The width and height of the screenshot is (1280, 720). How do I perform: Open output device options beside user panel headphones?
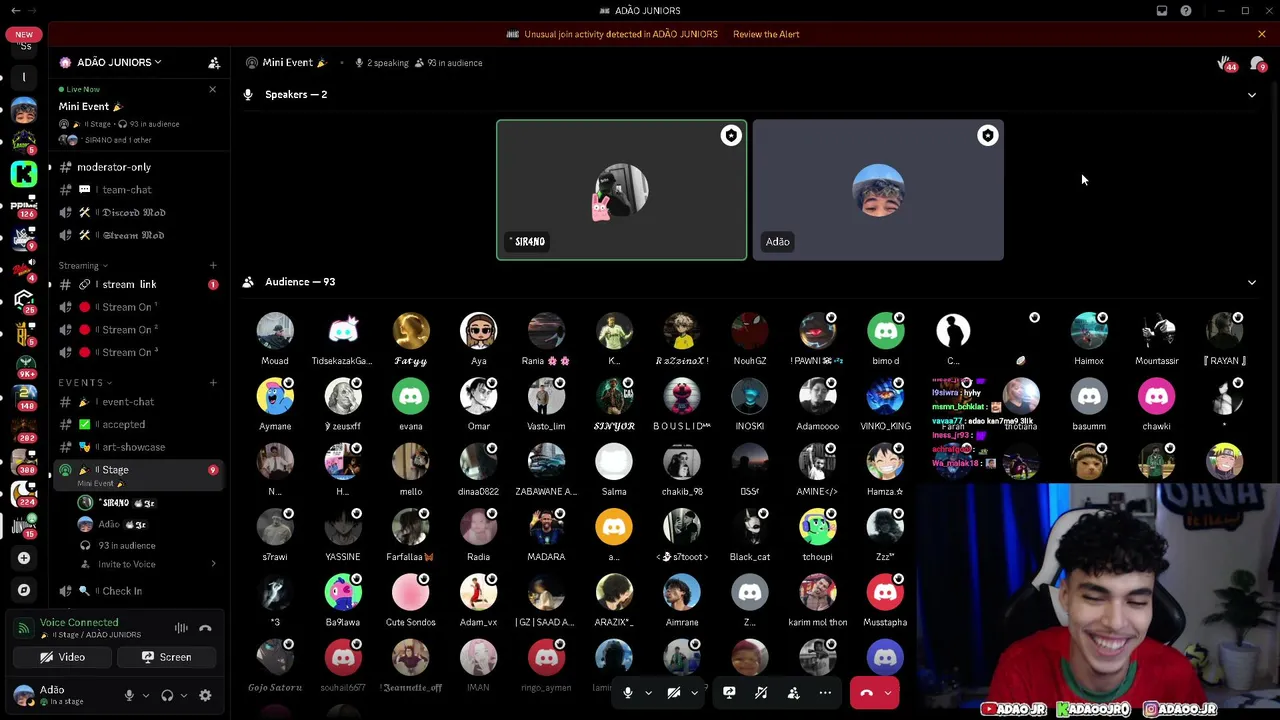pyautogui.click(x=184, y=696)
